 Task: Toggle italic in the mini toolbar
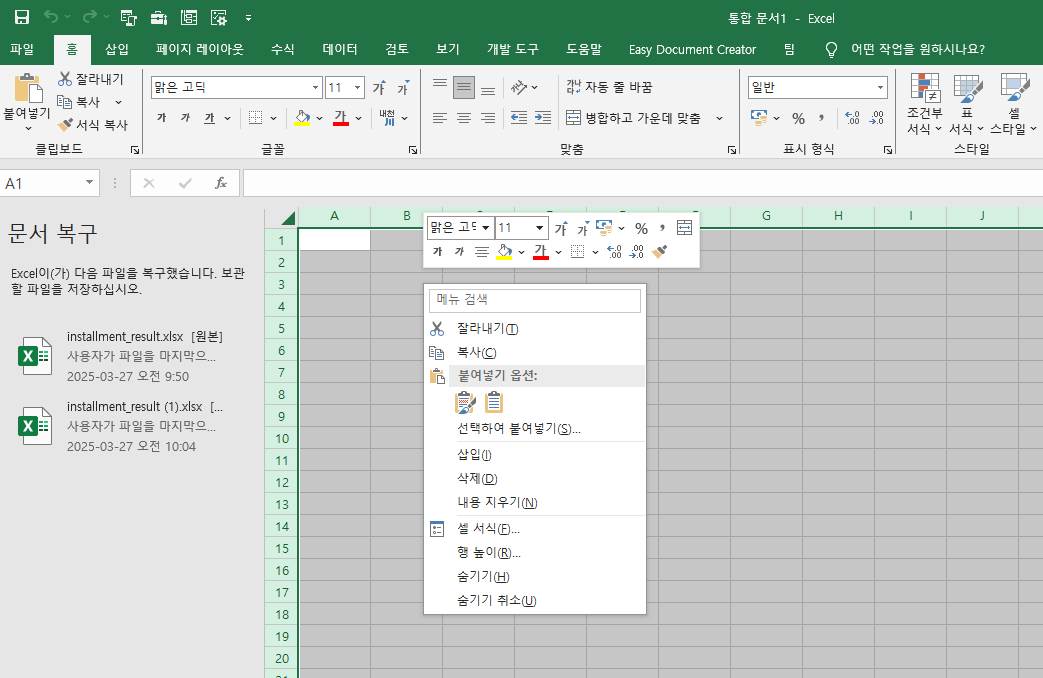pyautogui.click(x=459, y=252)
